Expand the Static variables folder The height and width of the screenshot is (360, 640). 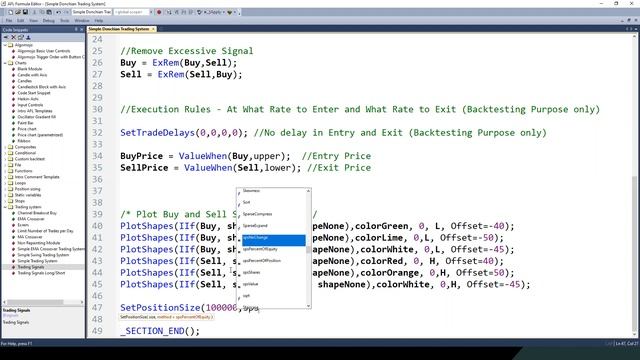coord(5,195)
